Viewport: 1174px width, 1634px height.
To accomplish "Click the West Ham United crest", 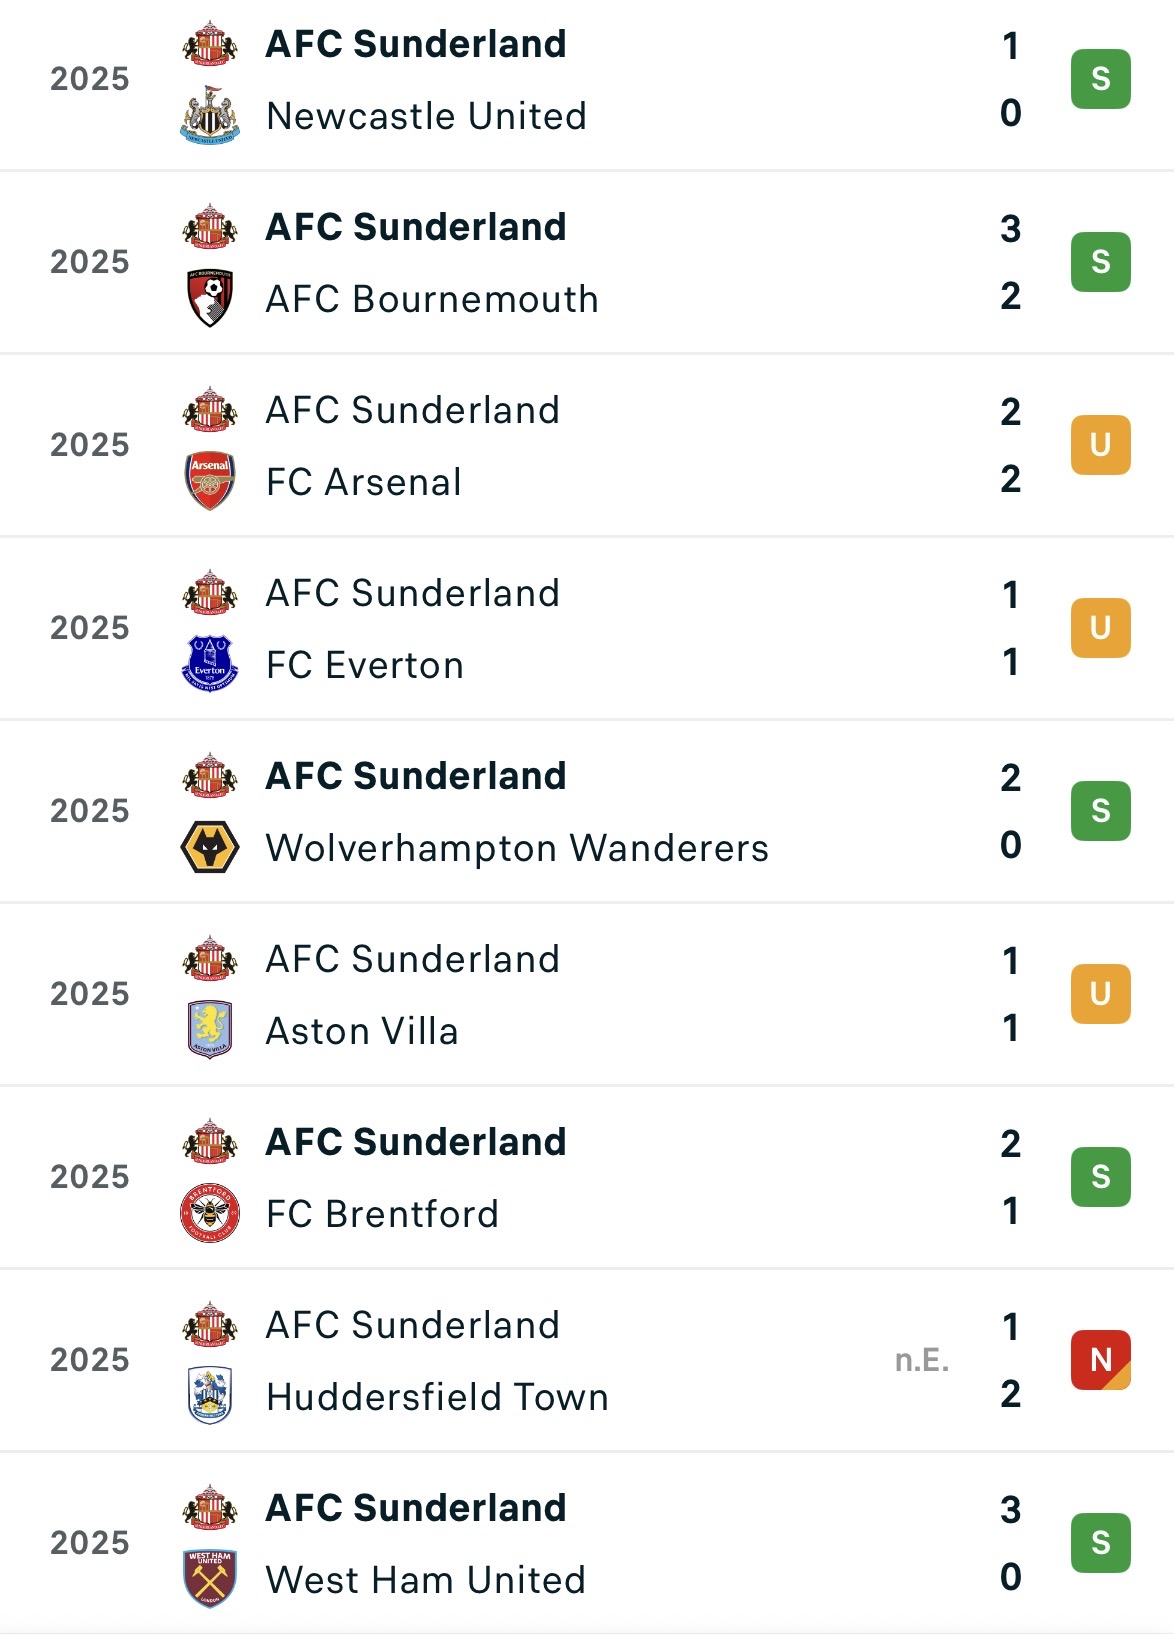I will click(210, 1579).
